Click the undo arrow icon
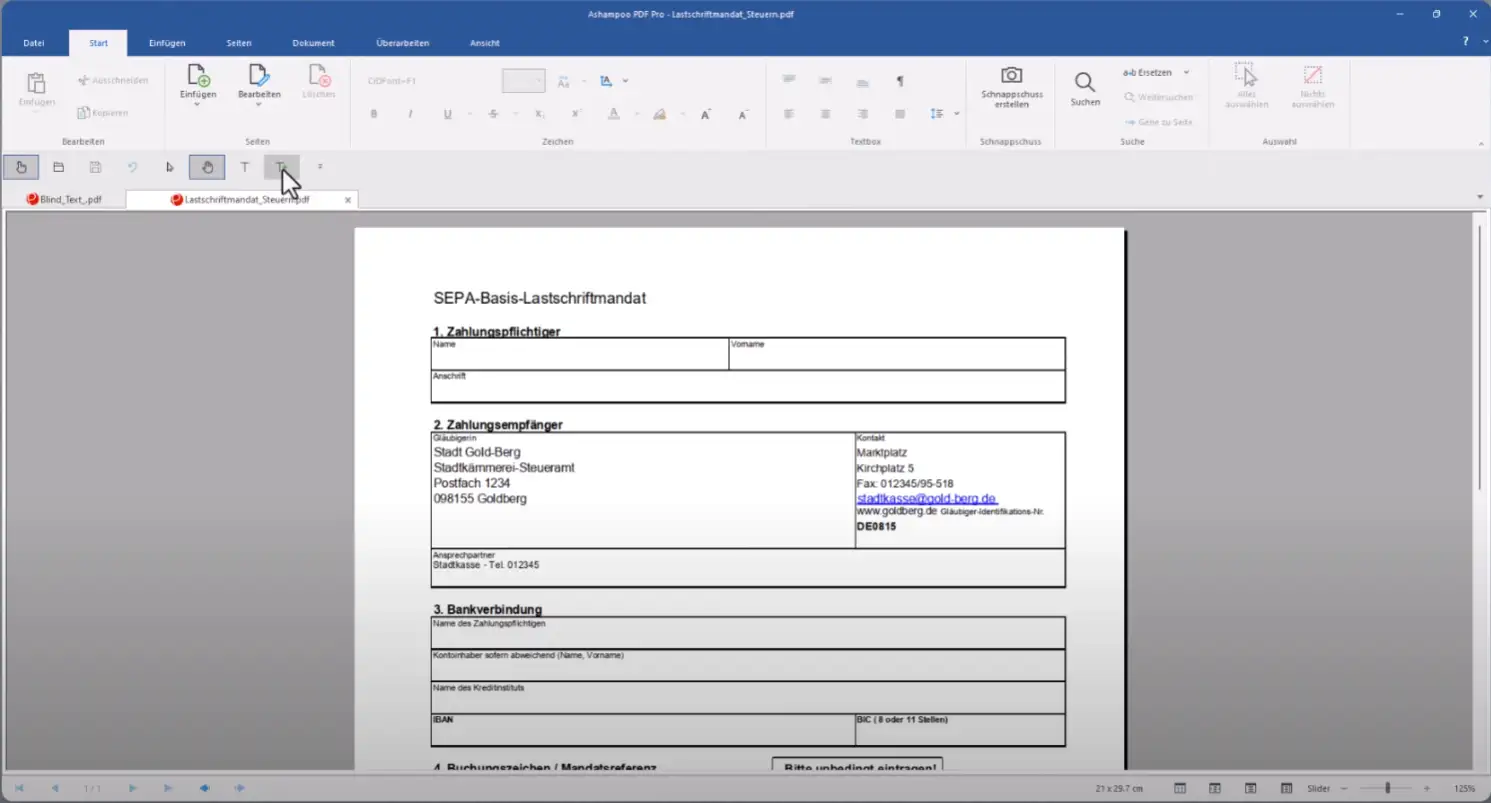This screenshot has height=803, width=1491. point(132,167)
